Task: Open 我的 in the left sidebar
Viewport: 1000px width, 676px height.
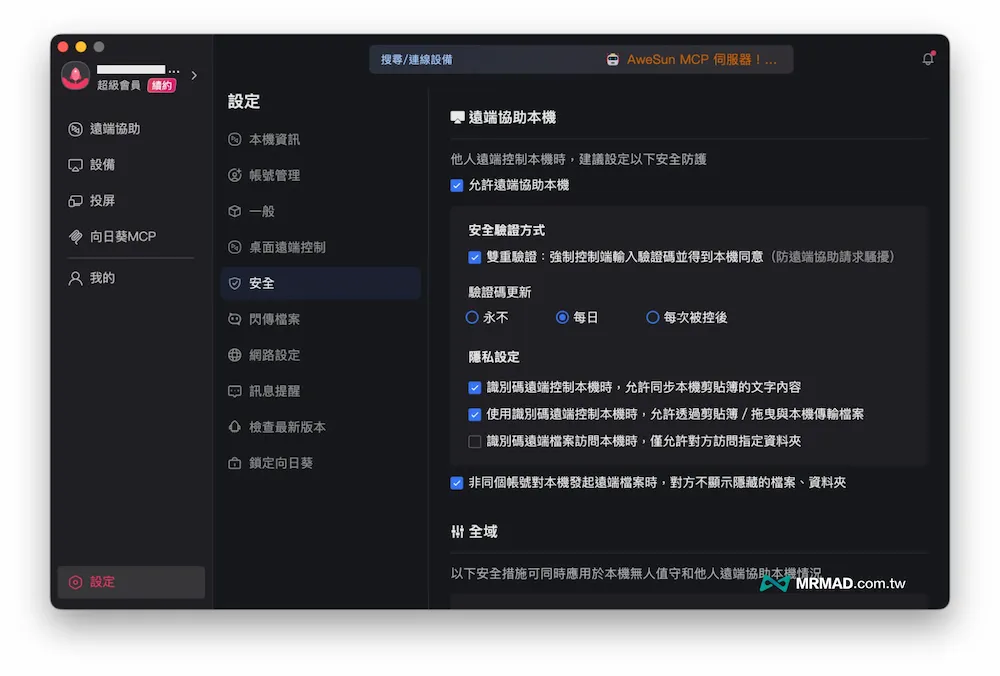Action: click(130, 278)
